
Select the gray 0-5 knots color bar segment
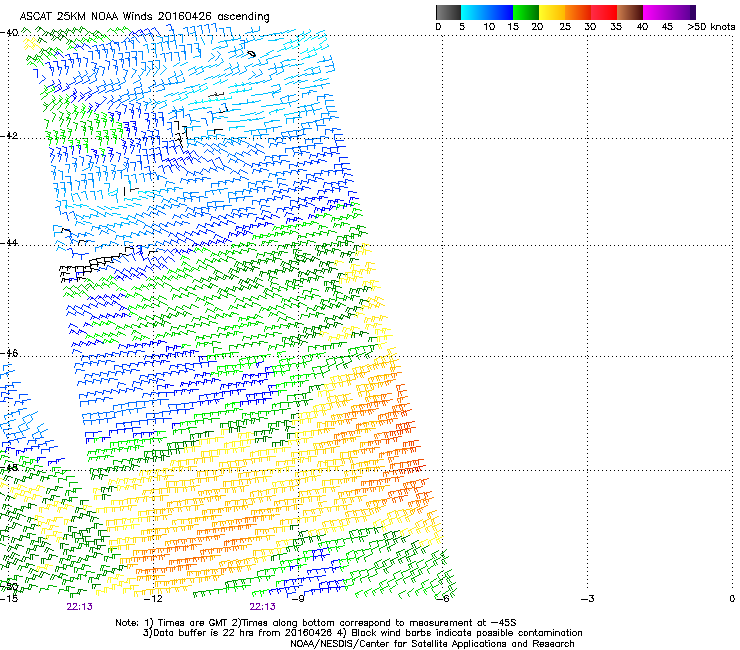point(448,12)
